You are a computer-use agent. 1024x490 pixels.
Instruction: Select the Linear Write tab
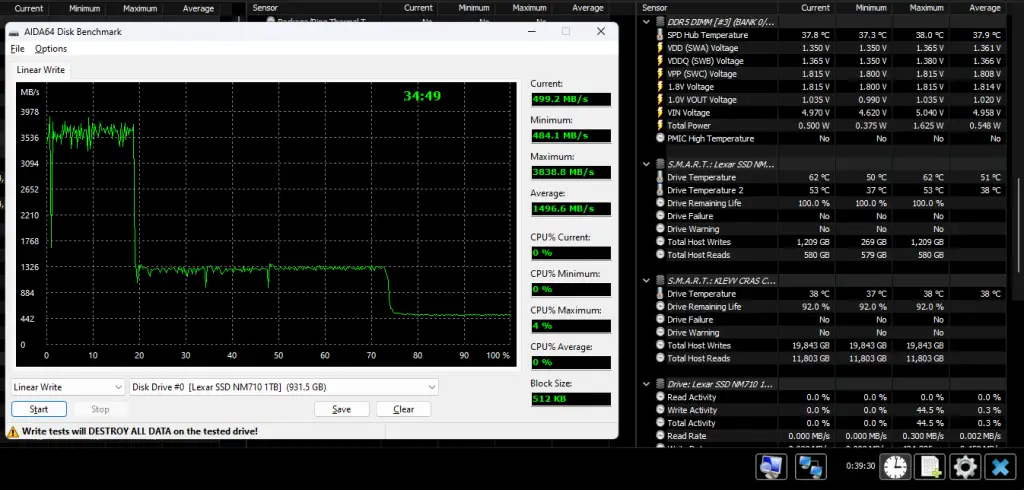tap(40, 70)
